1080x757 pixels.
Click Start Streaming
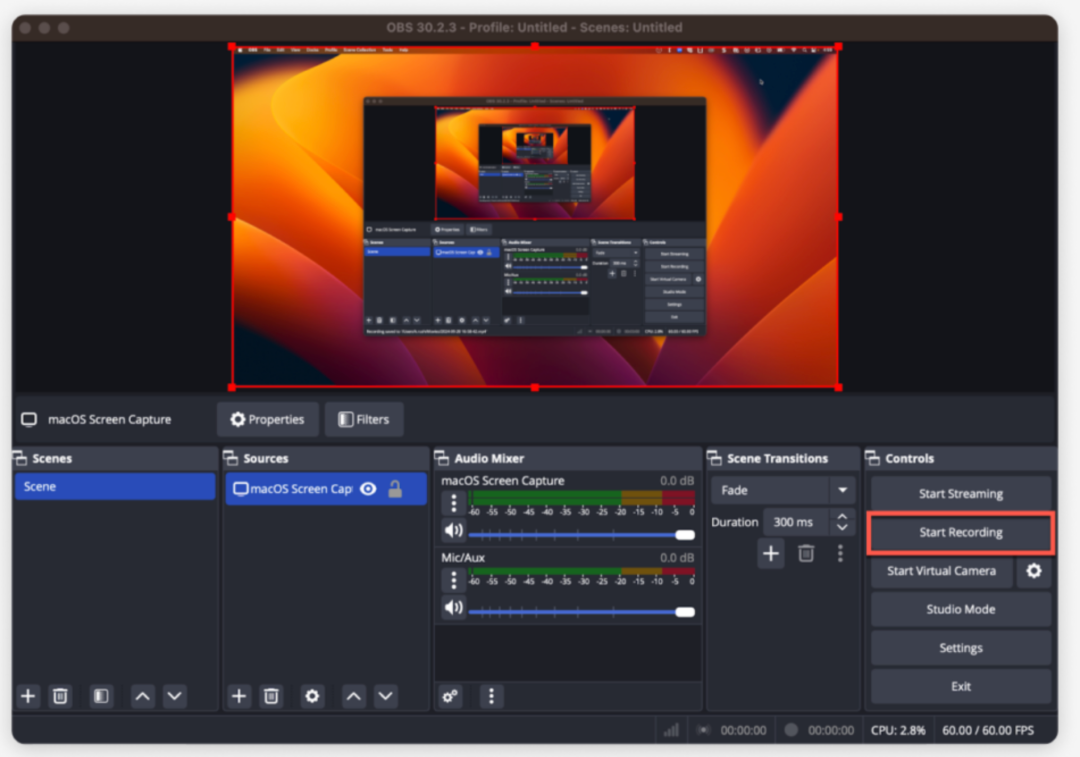pyautogui.click(x=961, y=493)
